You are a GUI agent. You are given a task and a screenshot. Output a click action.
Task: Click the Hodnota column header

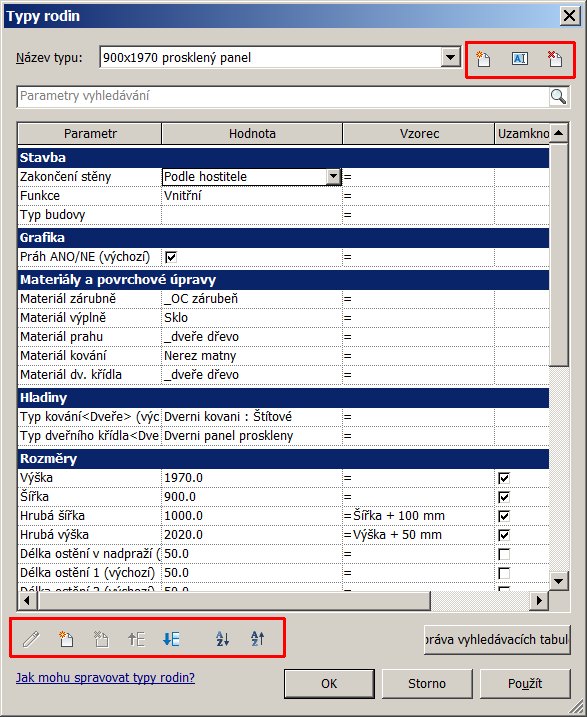(252, 134)
